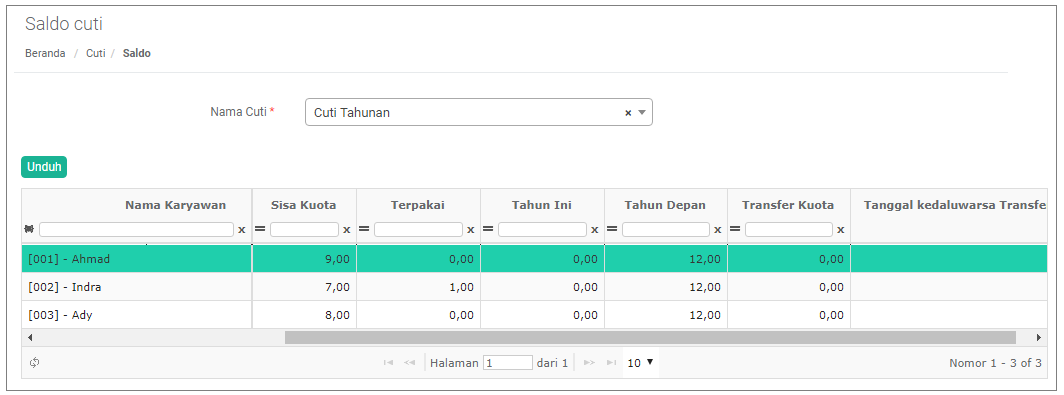The height and width of the screenshot is (395, 1064).
Task: Open filter operator for Sisa Kuota column
Action: pos(260,230)
